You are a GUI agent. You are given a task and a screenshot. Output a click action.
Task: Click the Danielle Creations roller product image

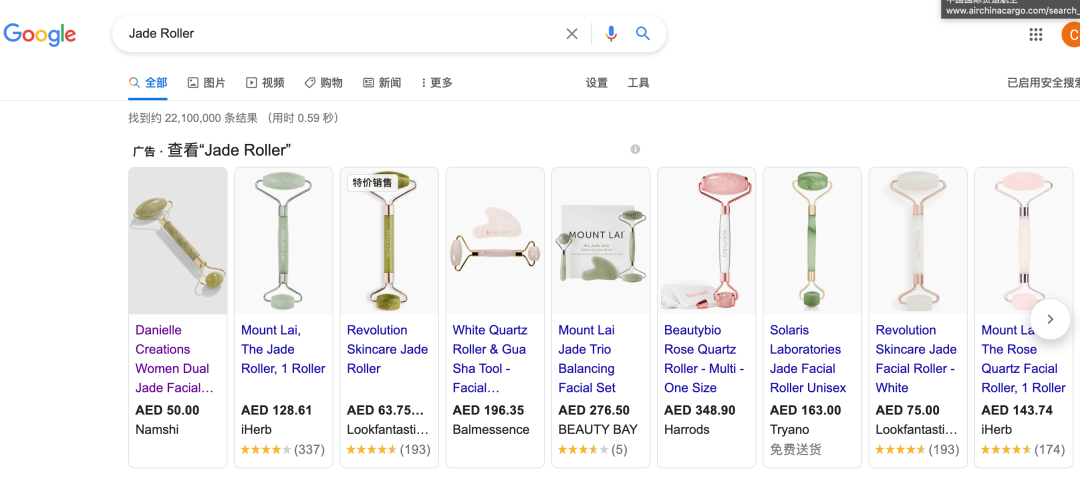coord(178,241)
